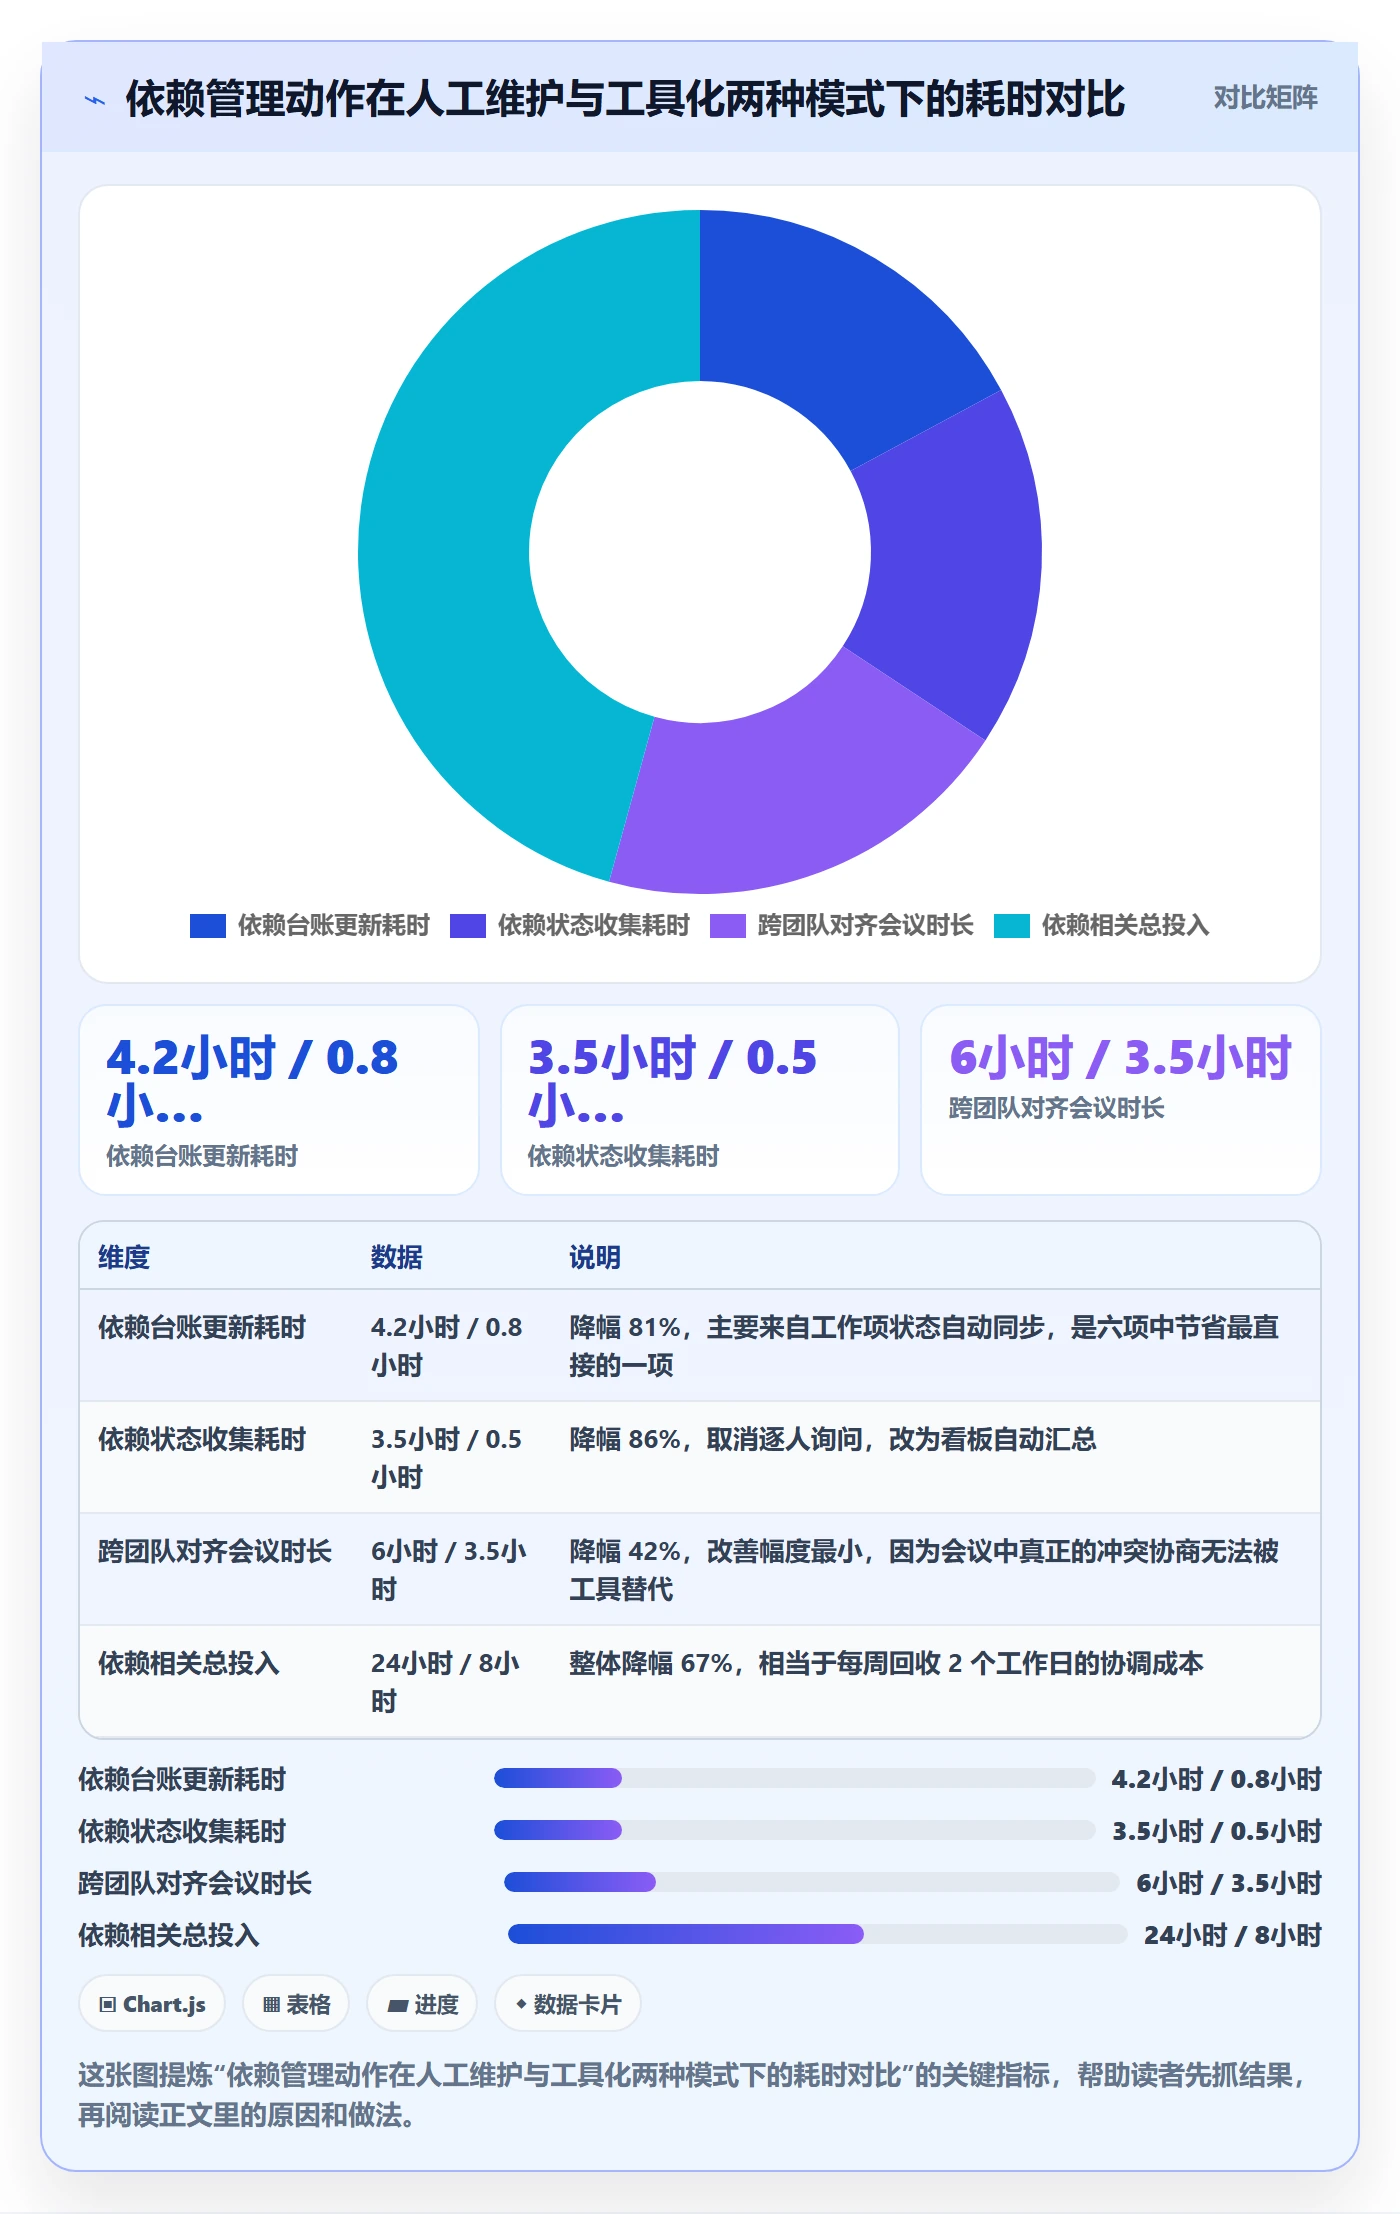Click the 依赖相关总投入 legend label text
The height and width of the screenshot is (2214, 1400).
tap(1125, 925)
